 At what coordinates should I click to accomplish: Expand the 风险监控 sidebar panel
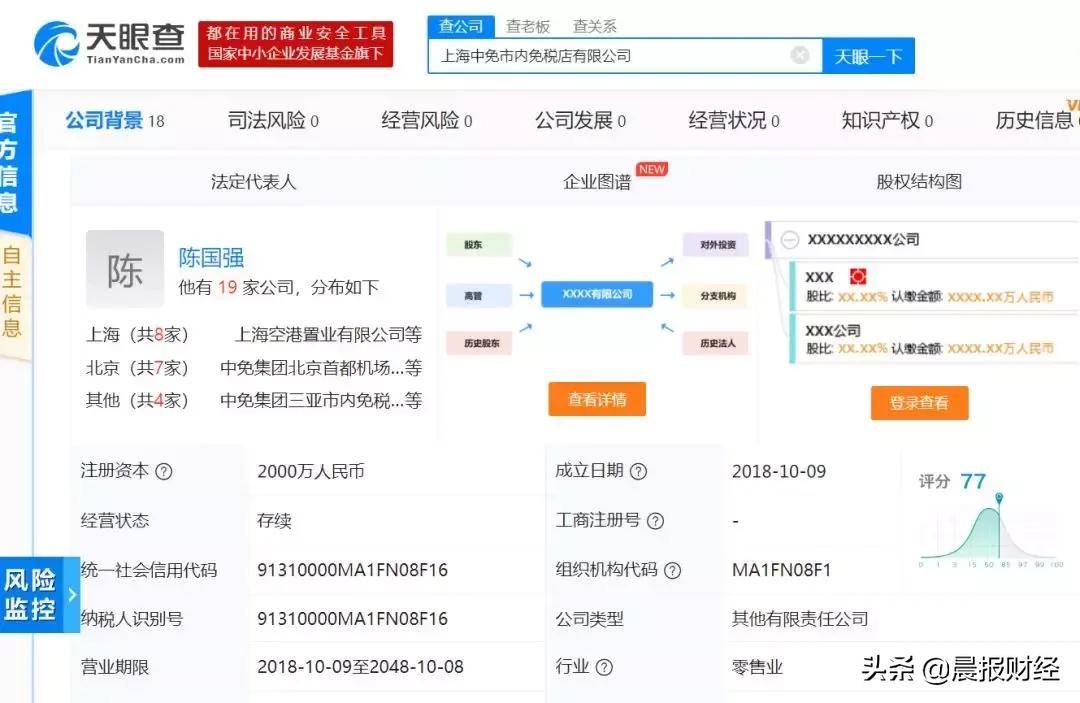click(33, 594)
